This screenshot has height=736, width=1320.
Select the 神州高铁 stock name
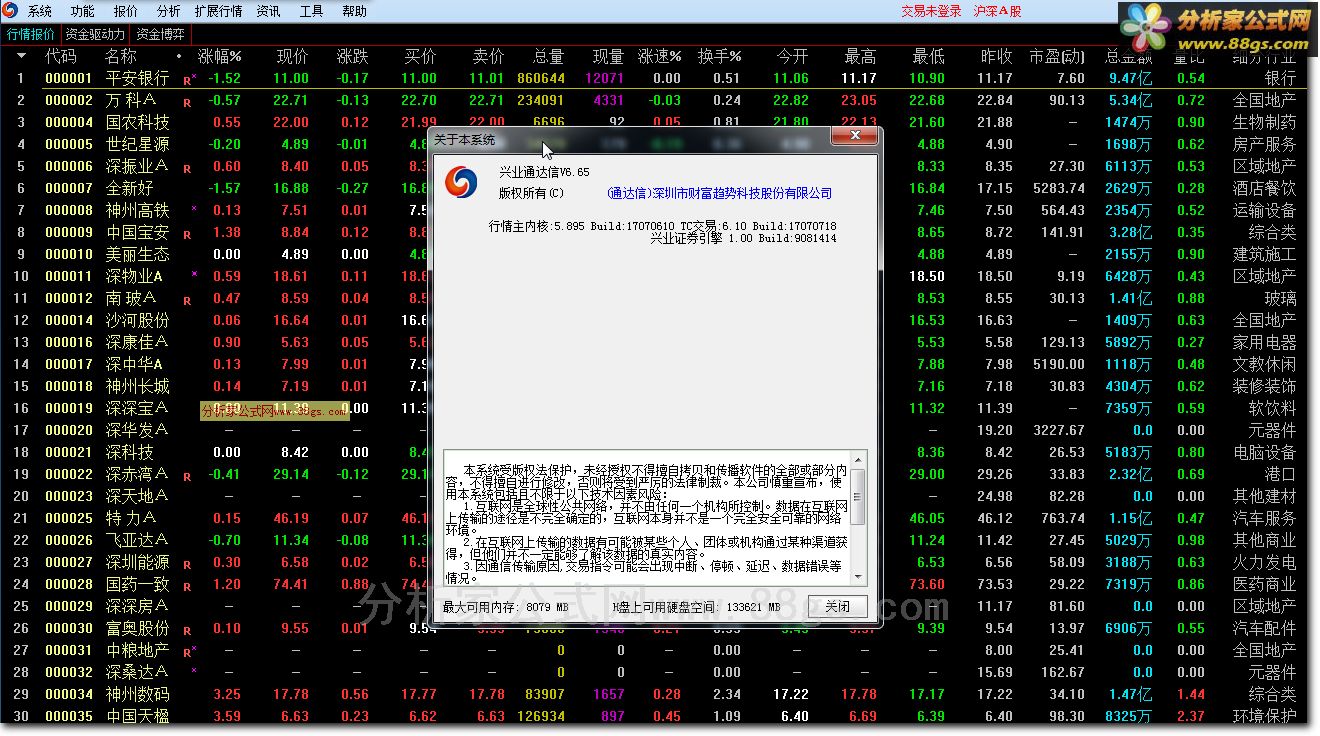[x=138, y=210]
